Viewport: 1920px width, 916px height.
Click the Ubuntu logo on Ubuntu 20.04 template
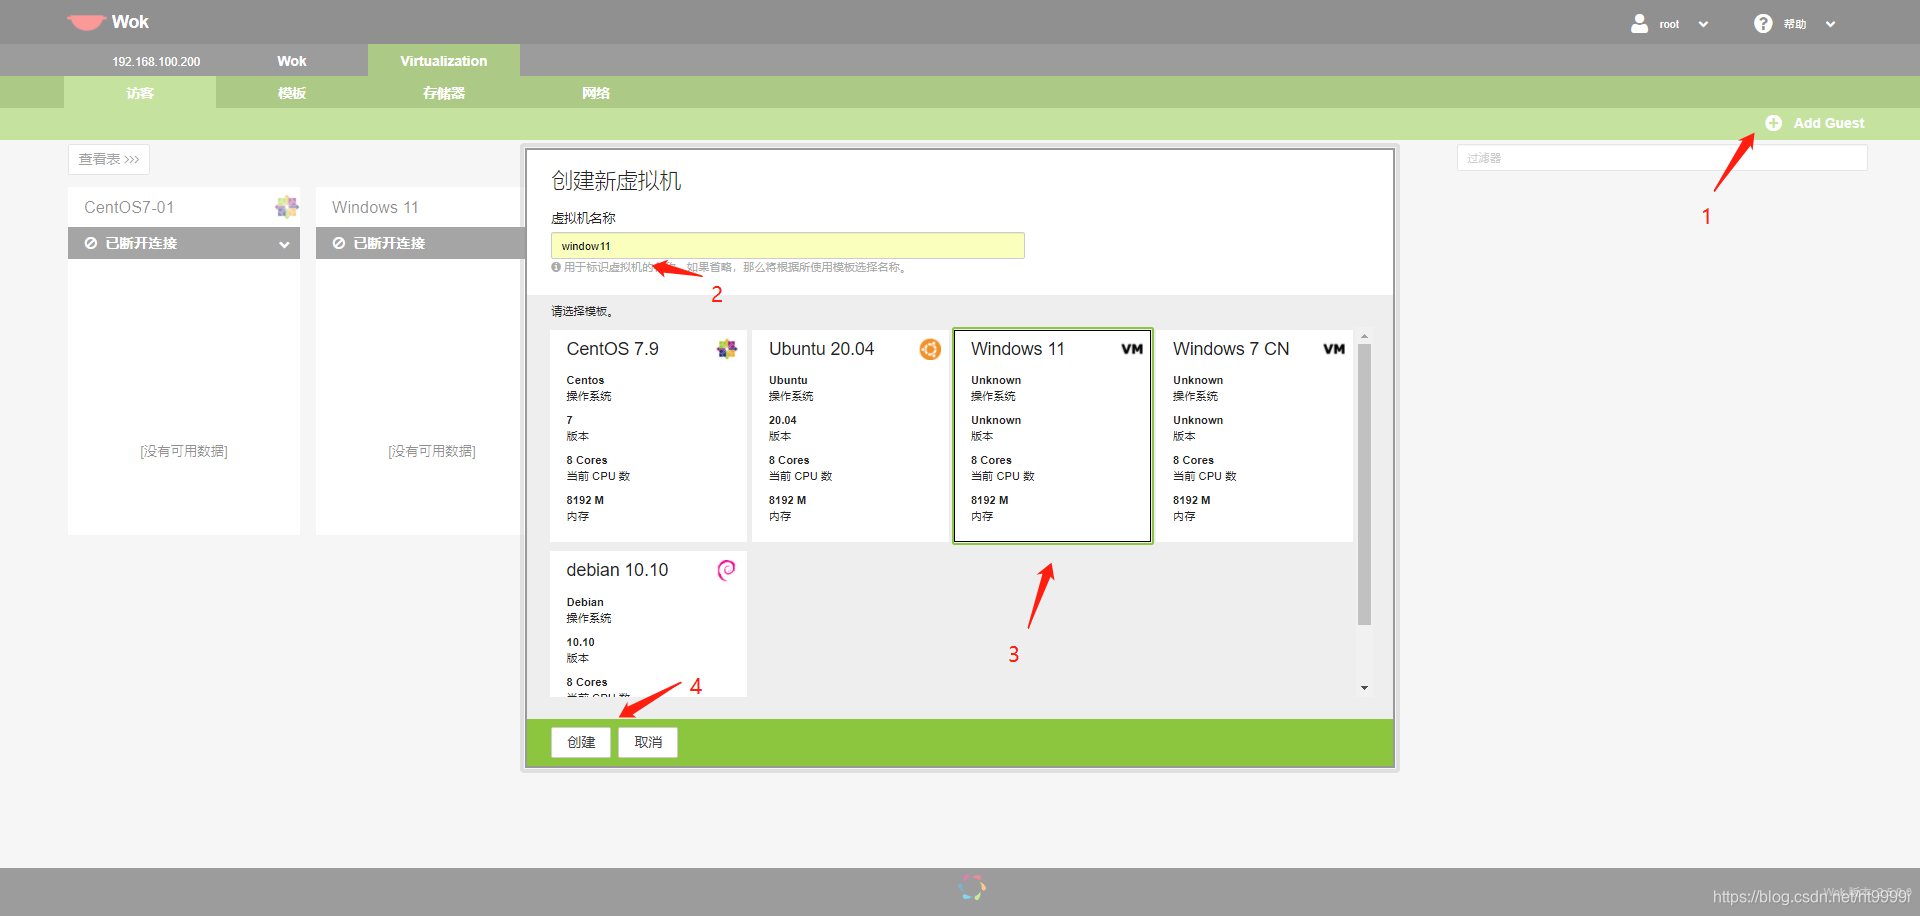(x=930, y=349)
